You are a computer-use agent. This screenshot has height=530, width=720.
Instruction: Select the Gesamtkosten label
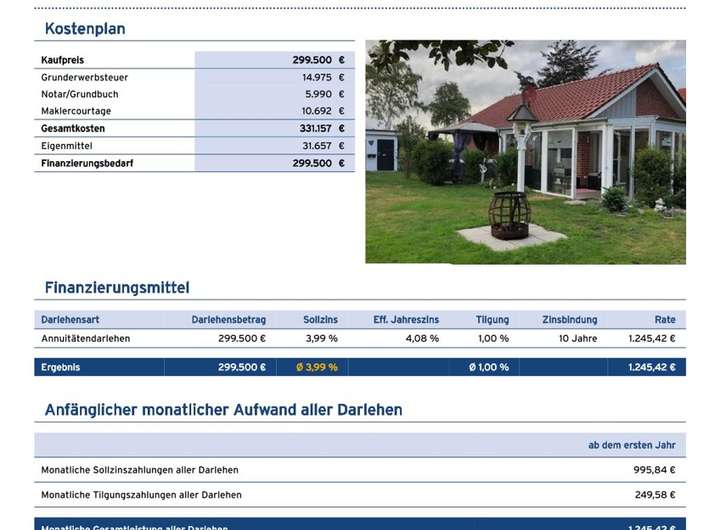[x=73, y=129]
